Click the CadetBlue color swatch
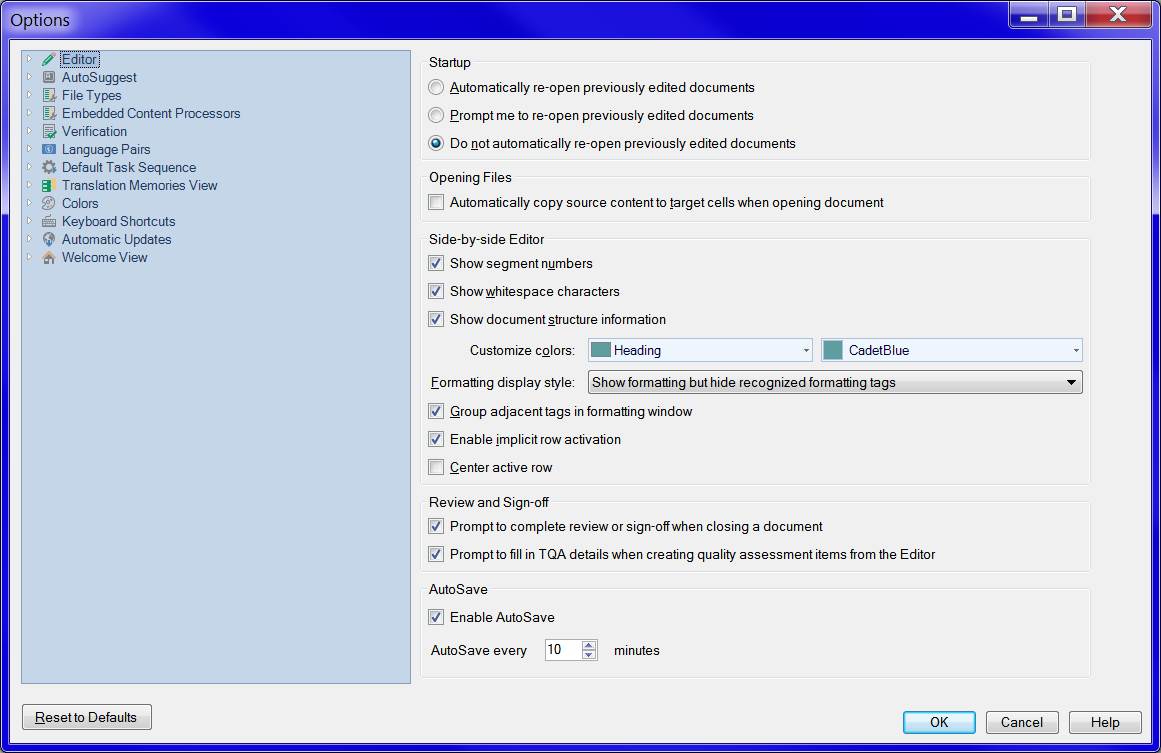 833,350
